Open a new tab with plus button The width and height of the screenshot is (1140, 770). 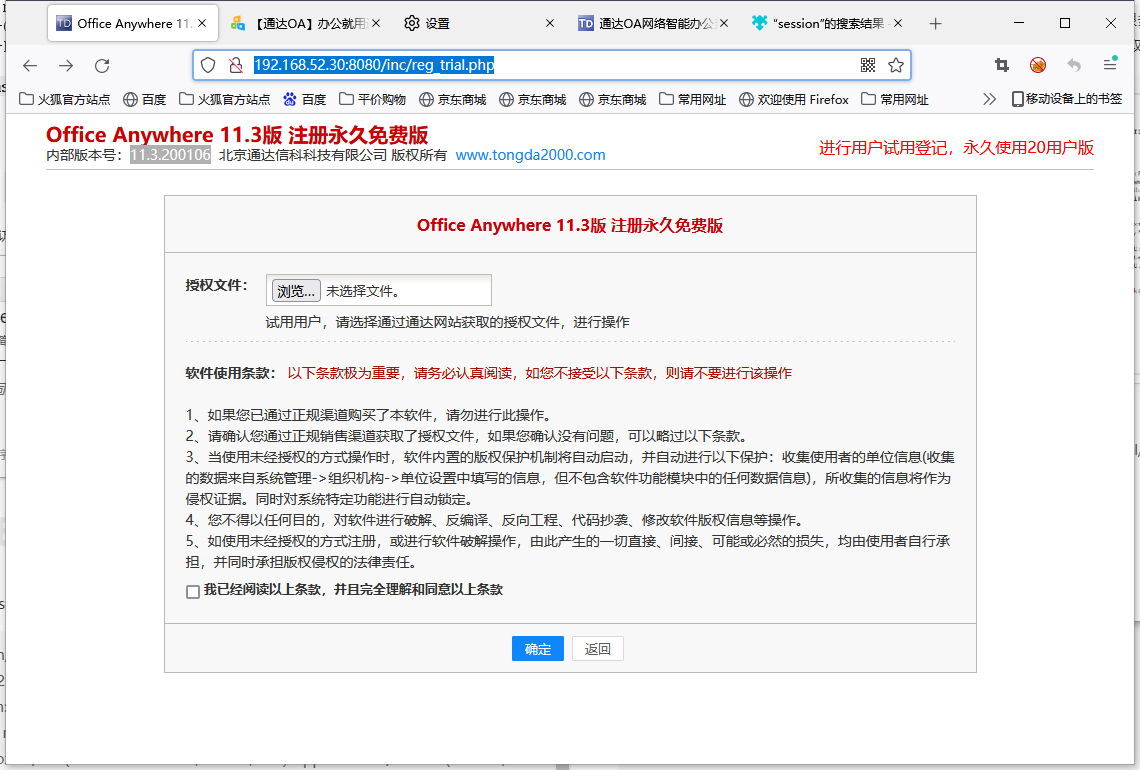click(935, 24)
